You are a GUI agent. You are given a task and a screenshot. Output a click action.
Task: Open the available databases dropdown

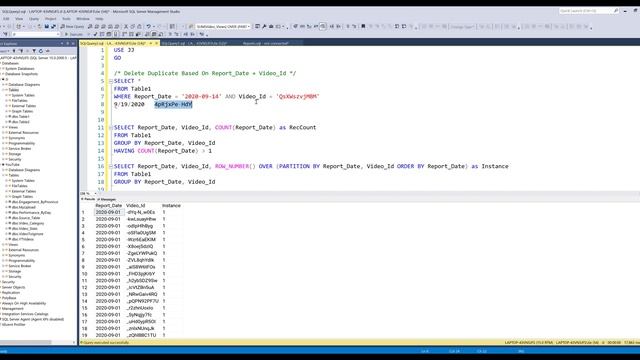coord(35,34)
